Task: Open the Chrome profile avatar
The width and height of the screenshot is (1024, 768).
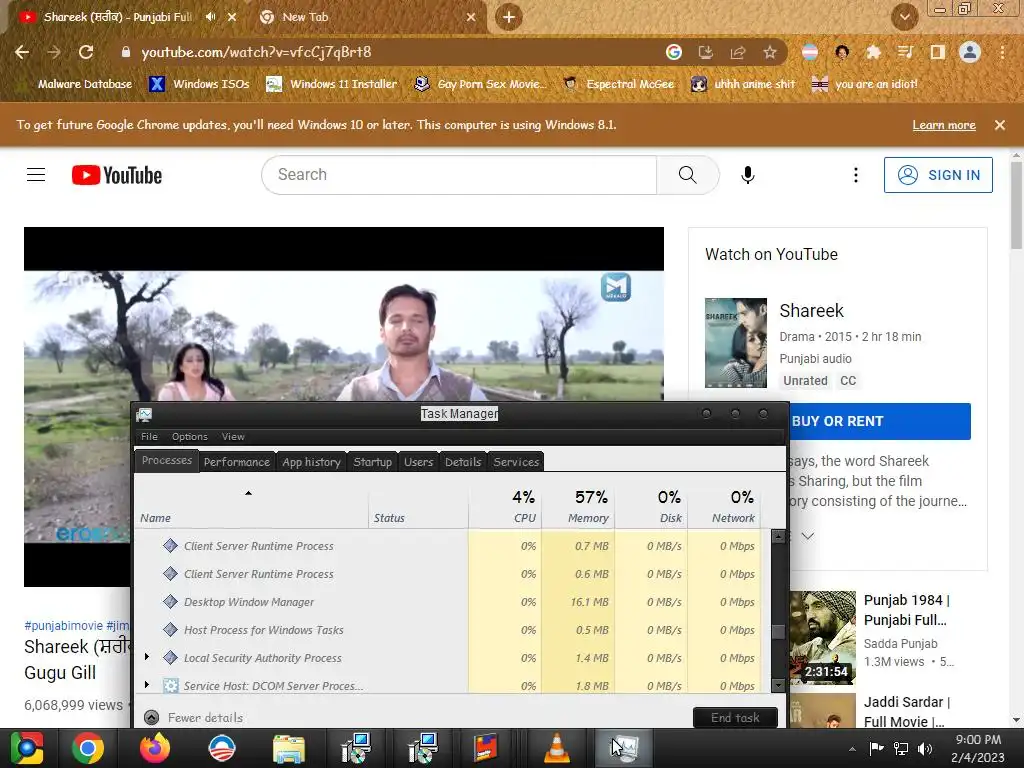Action: (x=970, y=52)
